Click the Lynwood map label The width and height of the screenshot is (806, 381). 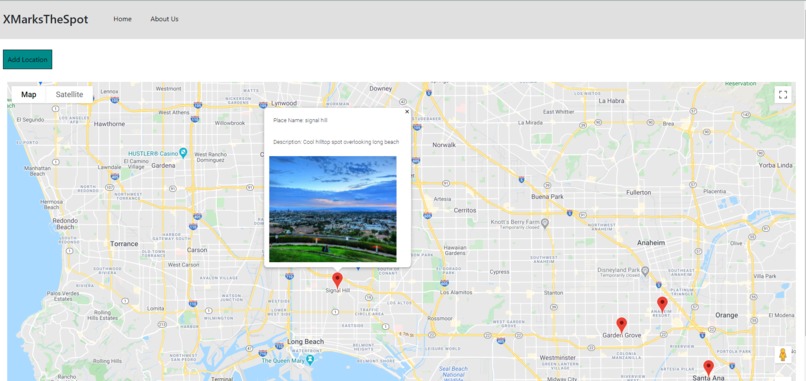[x=284, y=103]
